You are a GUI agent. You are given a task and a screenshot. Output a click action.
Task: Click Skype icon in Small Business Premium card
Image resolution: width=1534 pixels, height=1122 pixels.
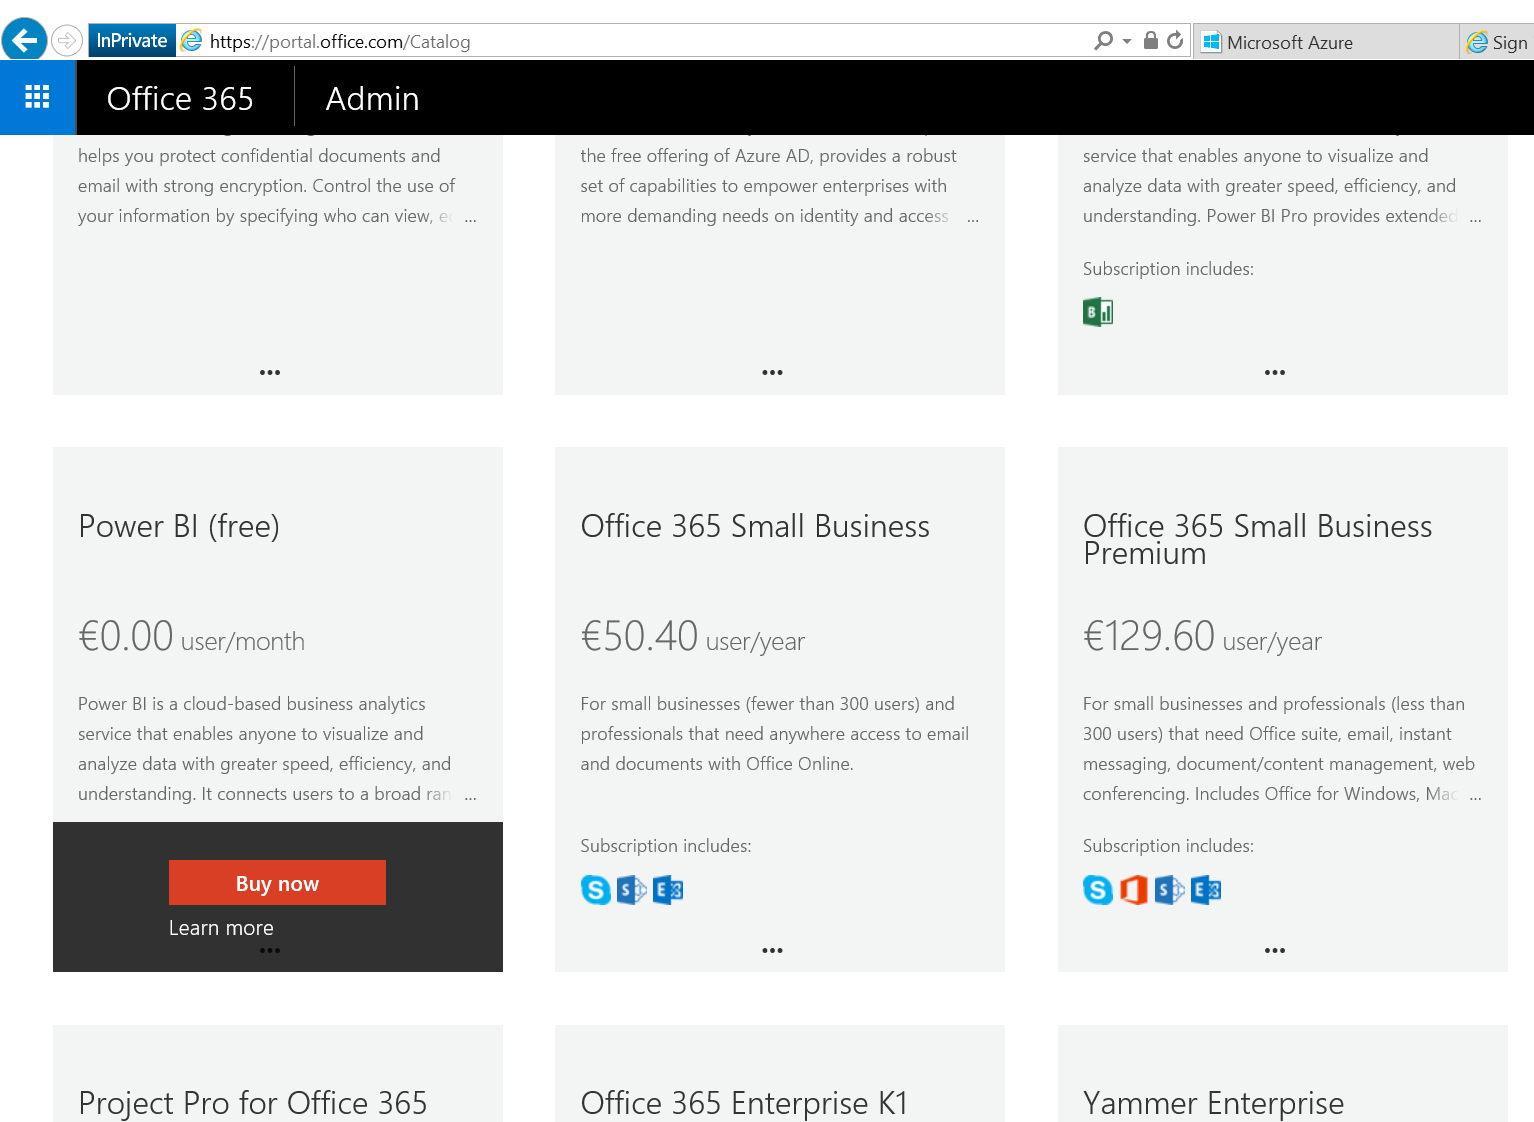(x=1098, y=889)
